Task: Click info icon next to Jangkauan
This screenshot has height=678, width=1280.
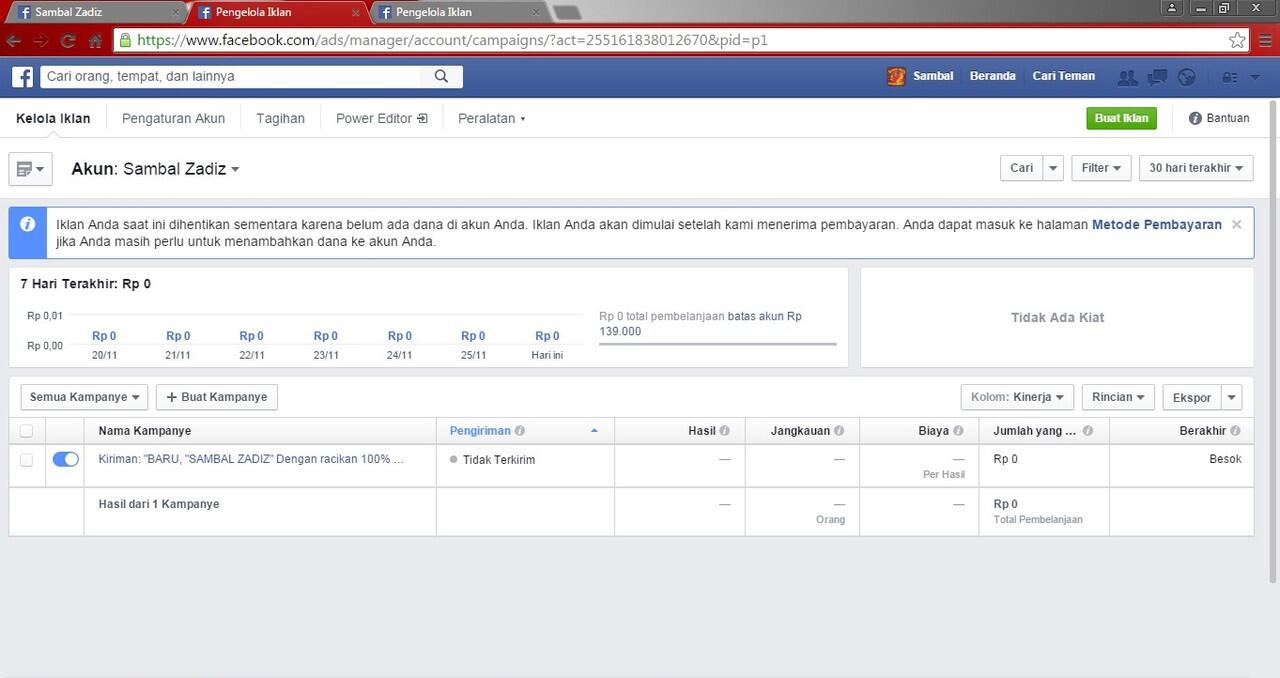Action: (839, 431)
